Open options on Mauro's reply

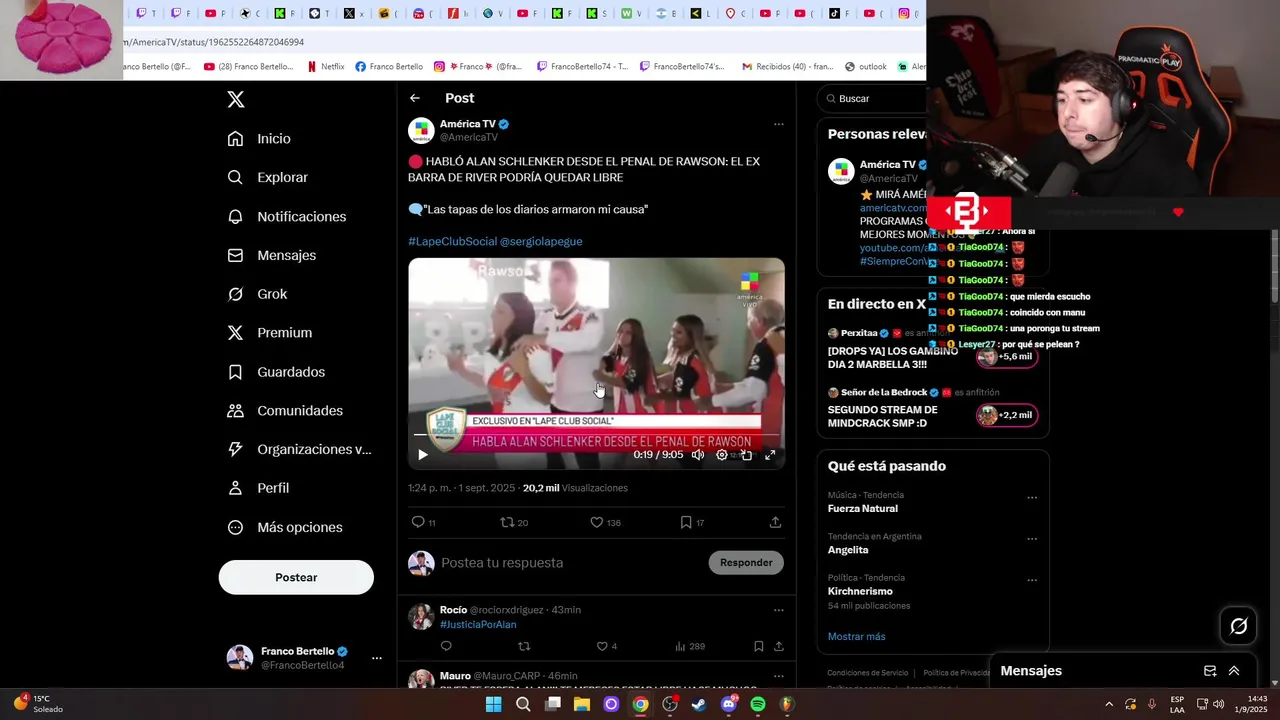(779, 676)
